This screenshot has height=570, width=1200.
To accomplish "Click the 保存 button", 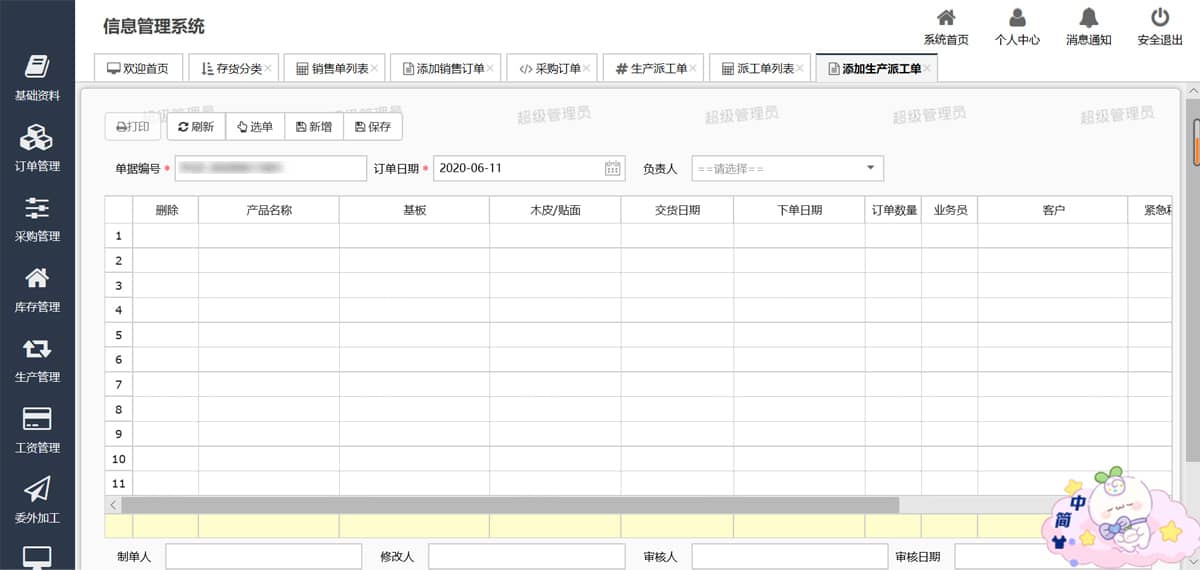I will pos(373,127).
